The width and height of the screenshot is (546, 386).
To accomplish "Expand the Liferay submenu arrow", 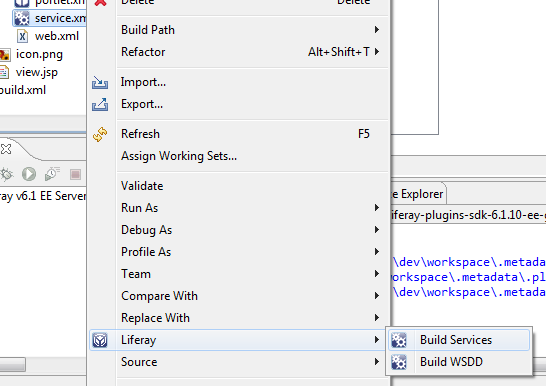I will point(376,340).
